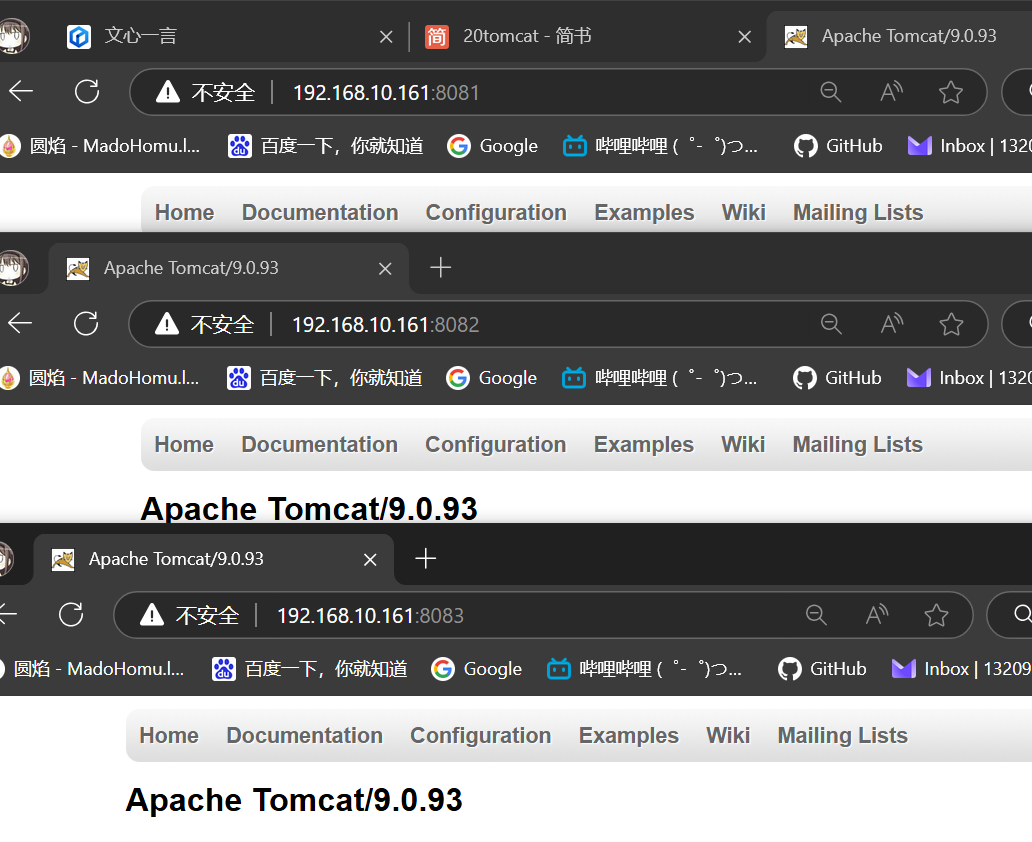
Task: Open GitHub bookmark in 8083 window
Action: coord(821,668)
